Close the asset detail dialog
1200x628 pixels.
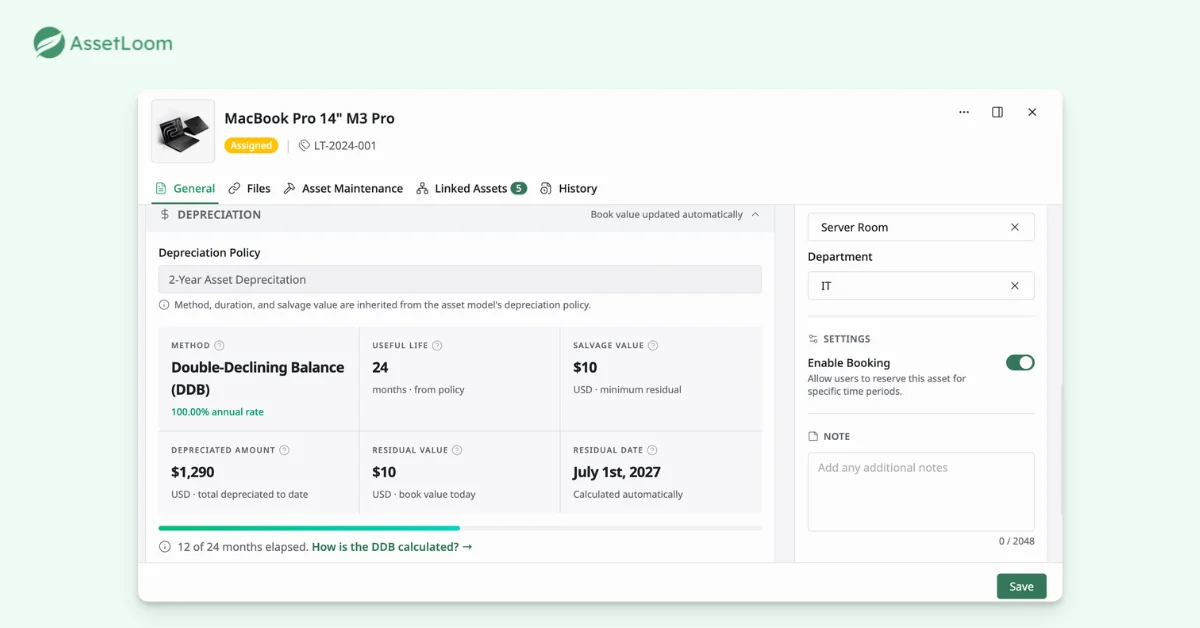click(x=1032, y=112)
